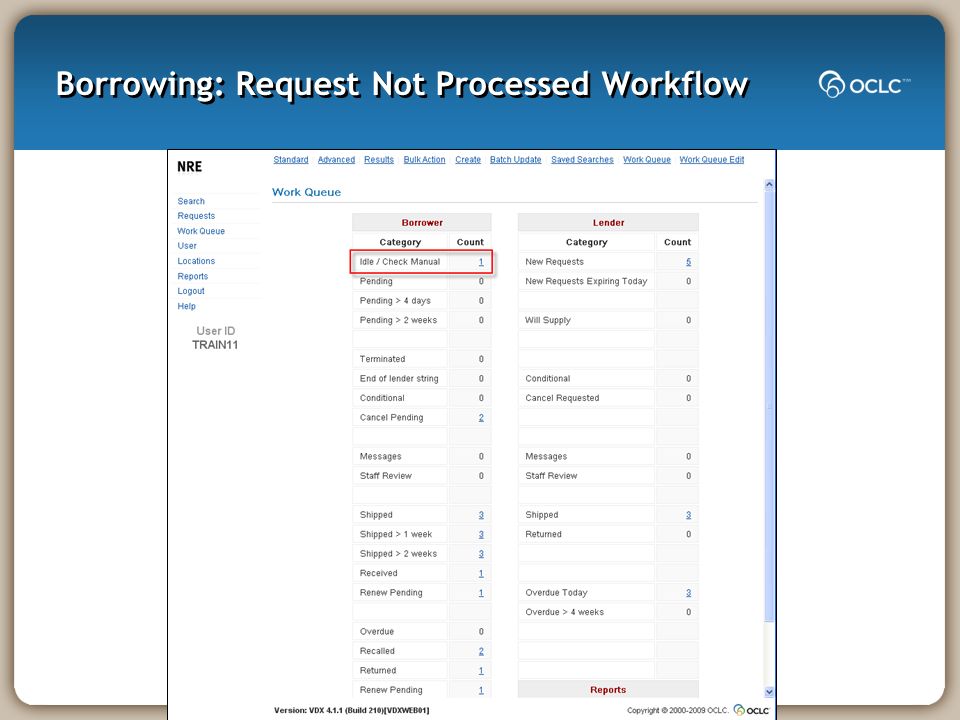960x720 pixels.
Task: Open Borrower Shipped > 2 weeks count
Action: pyautogui.click(x=481, y=554)
